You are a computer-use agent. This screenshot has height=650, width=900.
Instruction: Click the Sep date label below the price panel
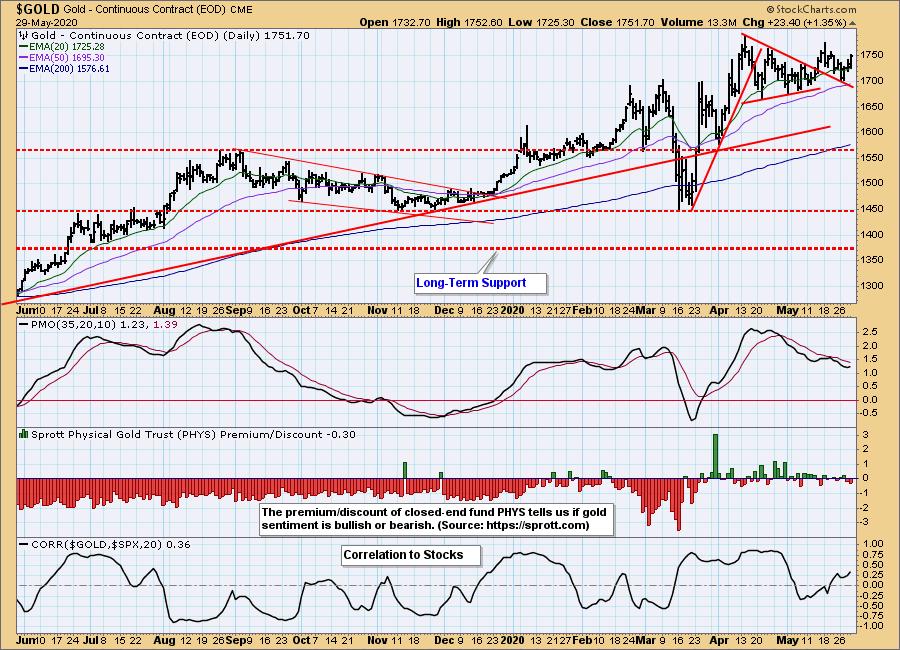tap(234, 310)
